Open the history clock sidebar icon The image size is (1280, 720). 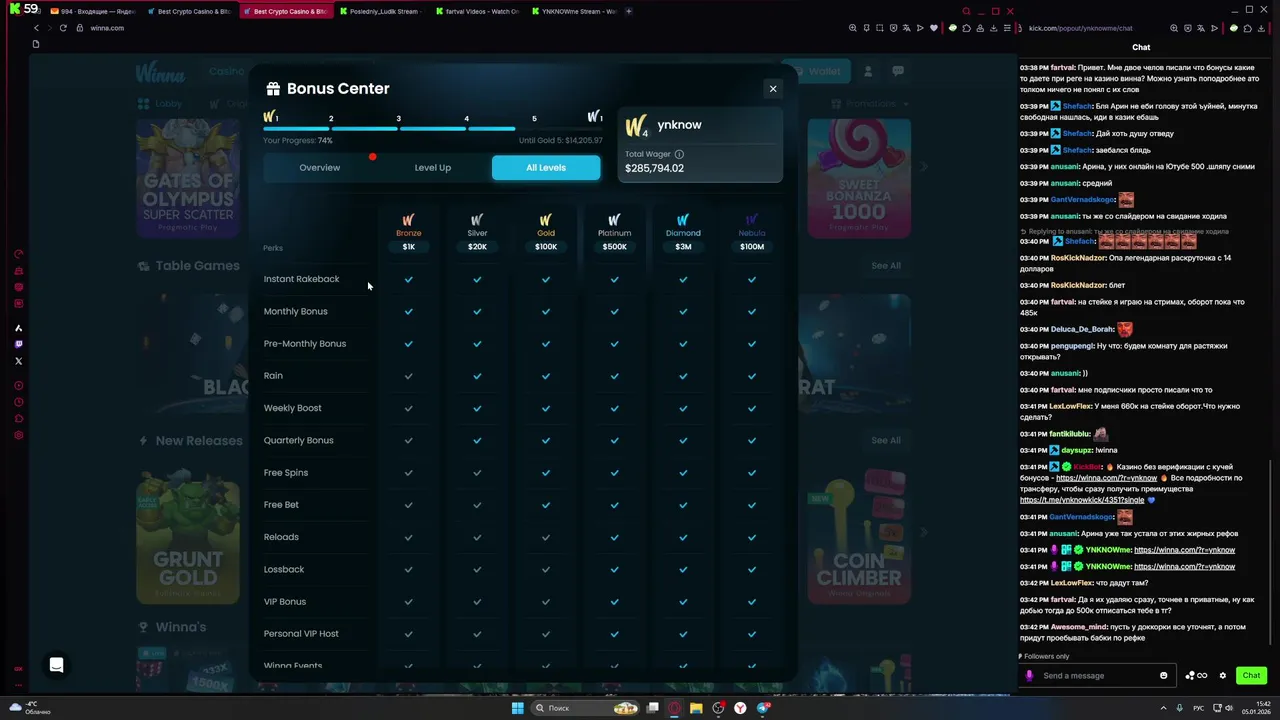(x=18, y=402)
